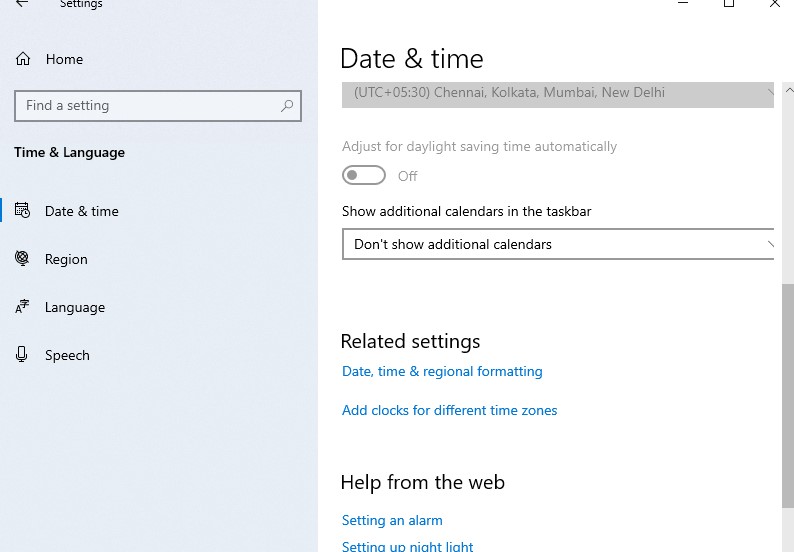Image resolution: width=794 pixels, height=552 pixels.
Task: Toggle daylight saving time adjustment switch
Action: [x=364, y=176]
